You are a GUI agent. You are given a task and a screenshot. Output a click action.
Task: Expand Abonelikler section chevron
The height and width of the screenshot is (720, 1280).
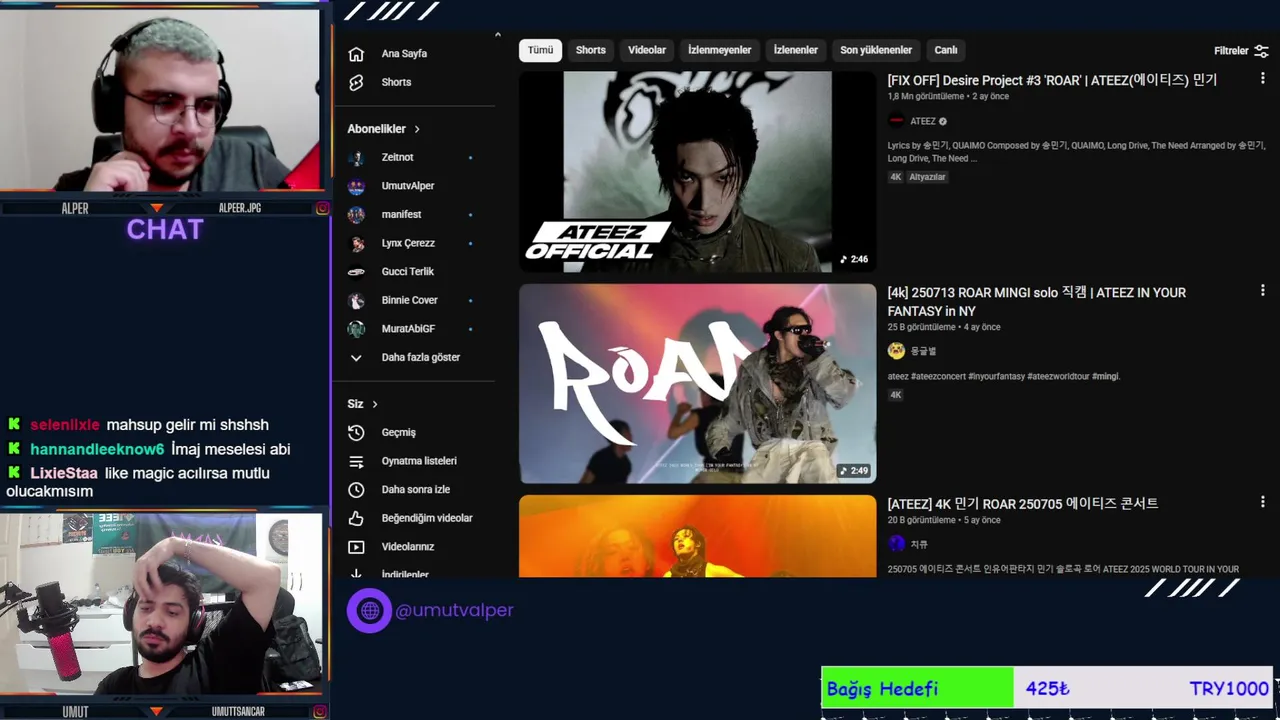tap(417, 129)
